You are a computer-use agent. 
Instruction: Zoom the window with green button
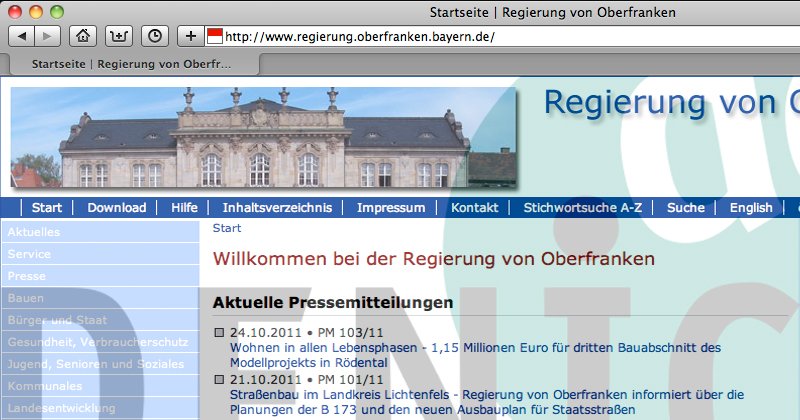pos(57,12)
